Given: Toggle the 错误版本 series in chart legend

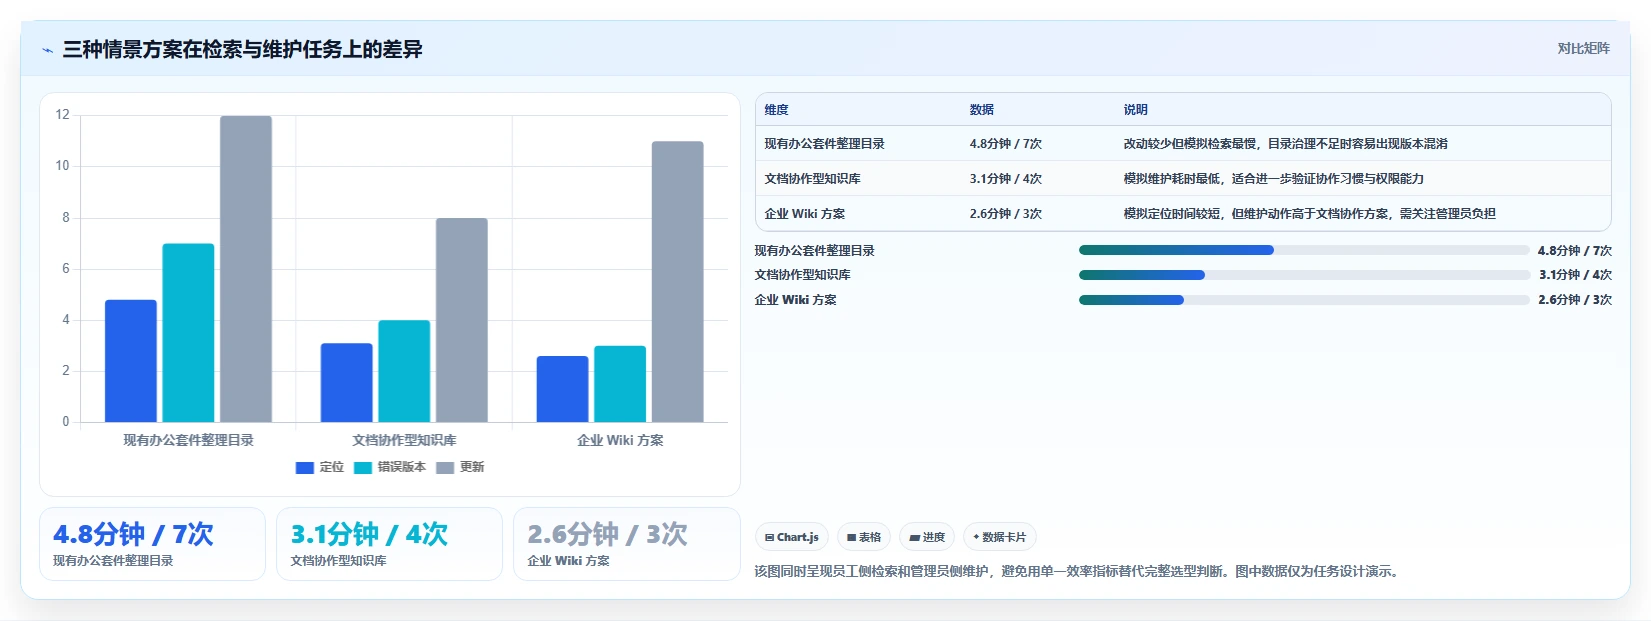Looking at the screenshot, I should click(x=390, y=467).
